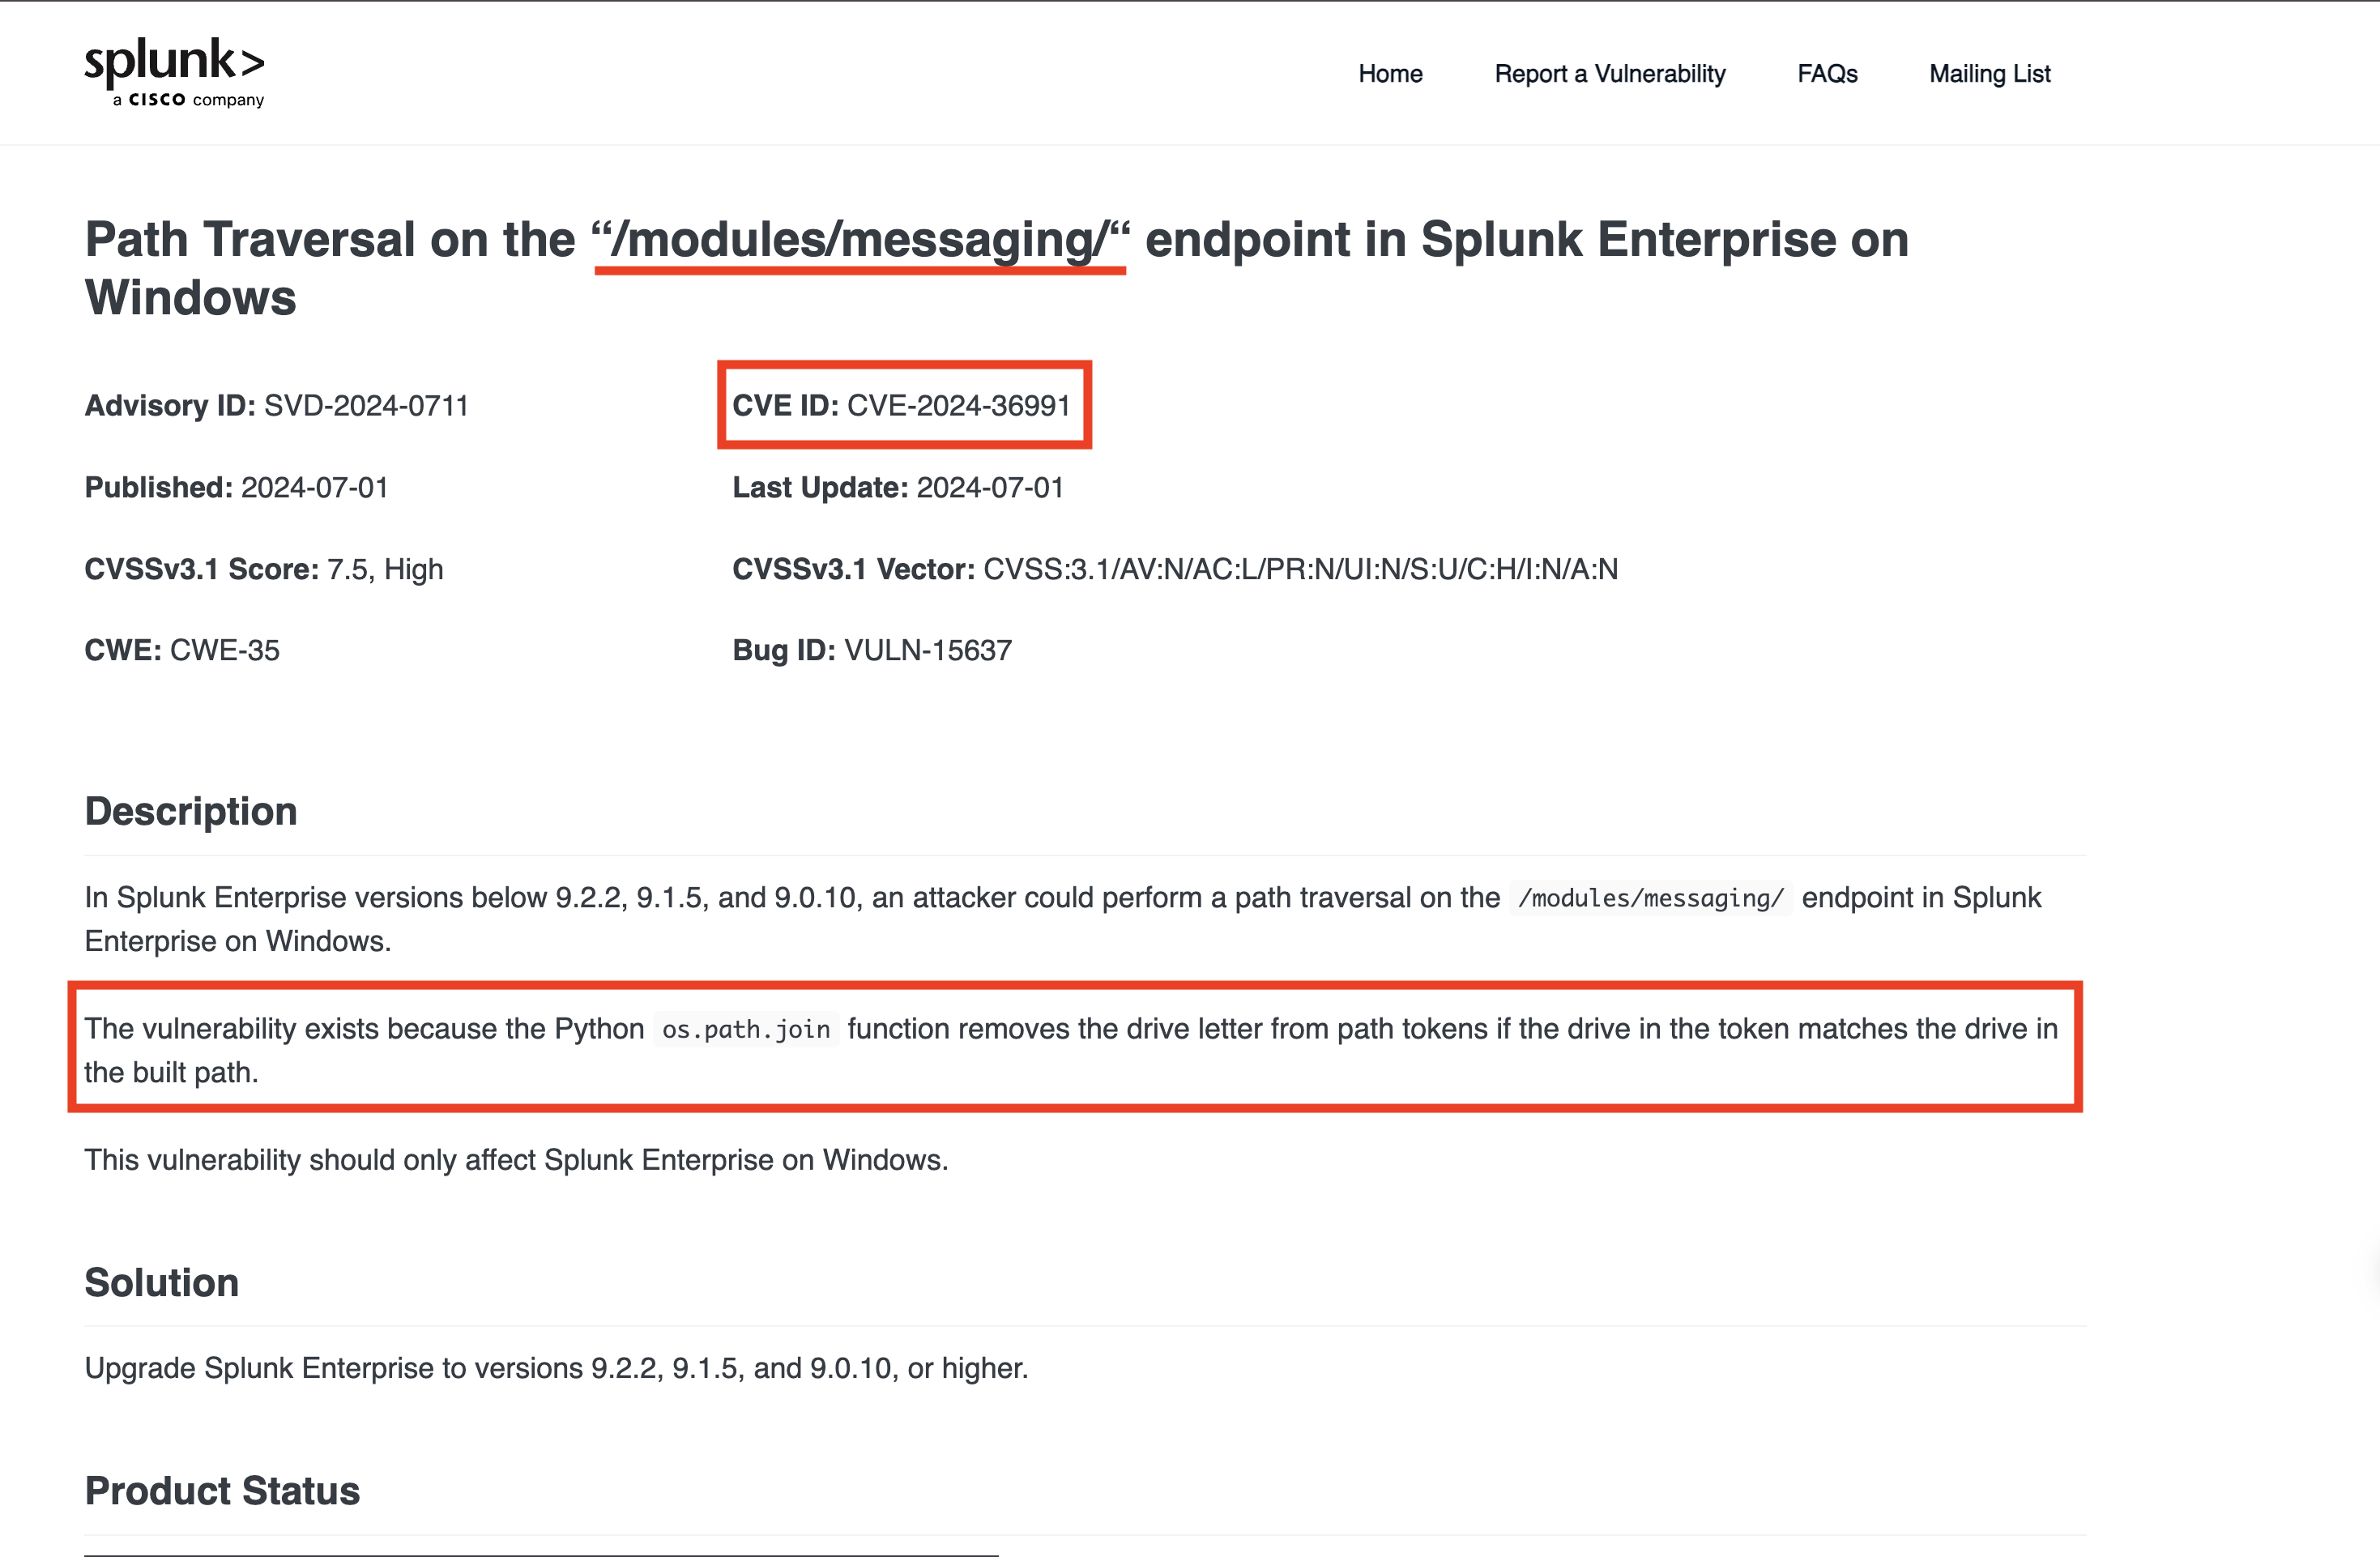2380x1557 pixels.
Task: Click the Last Update date value
Action: [989, 487]
